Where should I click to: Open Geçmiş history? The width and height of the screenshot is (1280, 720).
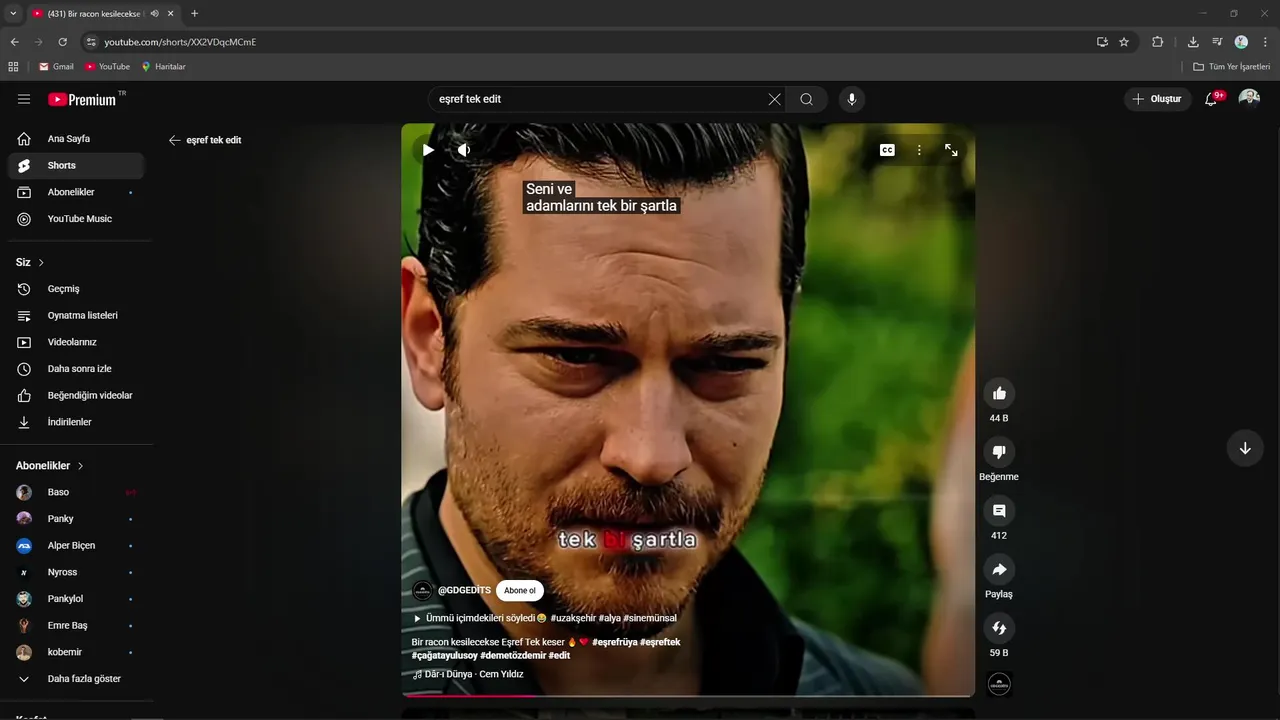point(76,289)
